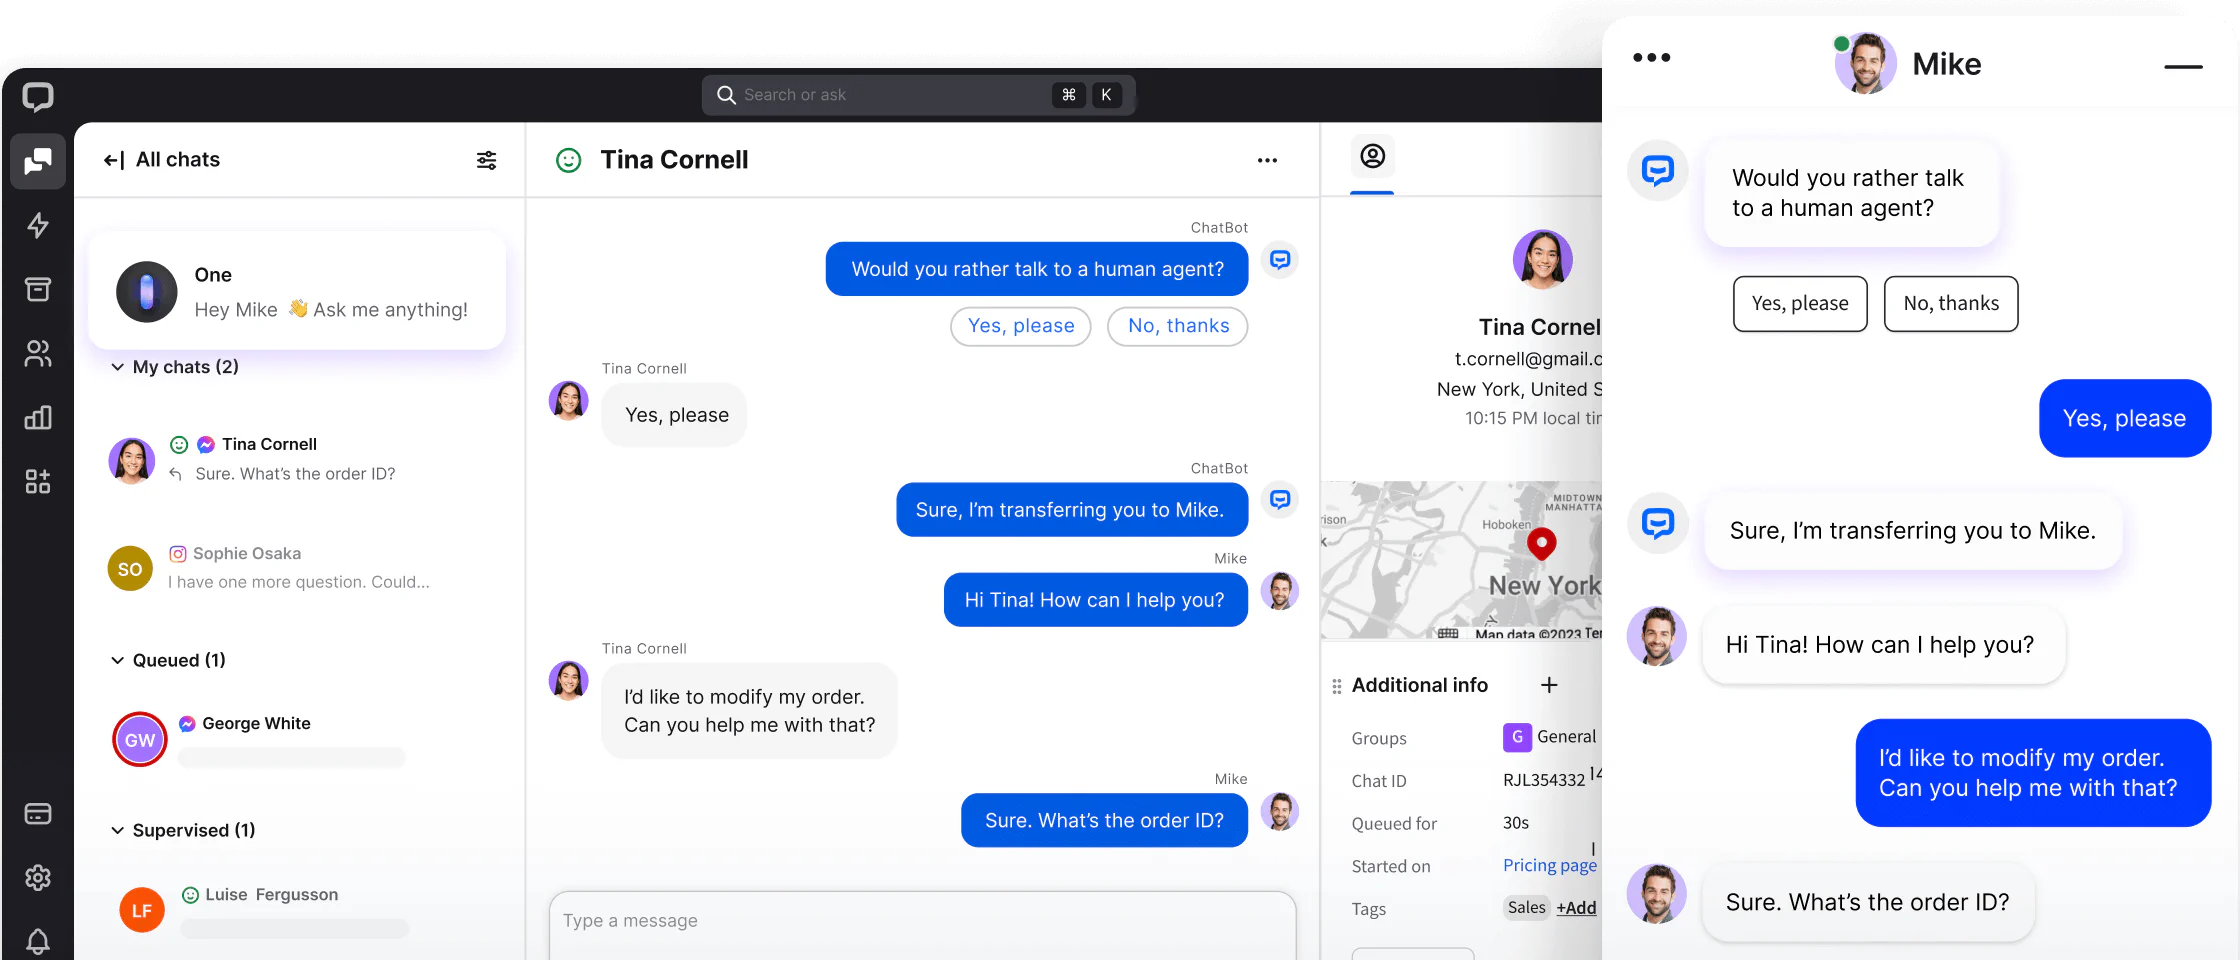Open the Archives icon in the sidebar
Image resolution: width=2240 pixels, height=960 pixels.
coord(37,289)
